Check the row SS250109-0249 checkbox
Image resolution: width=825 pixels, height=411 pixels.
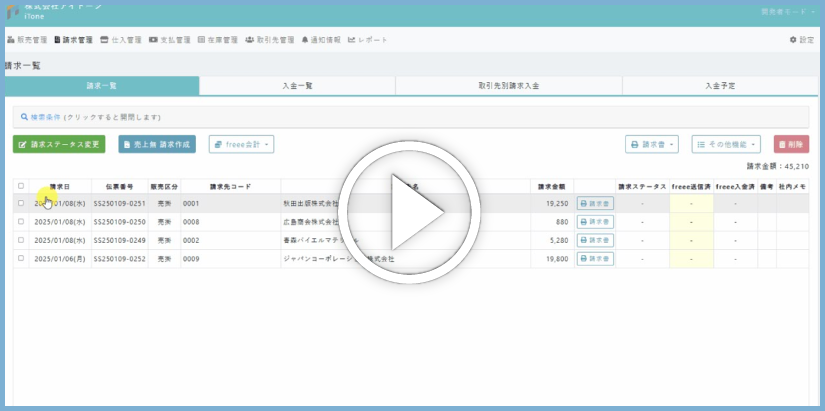point(21,240)
